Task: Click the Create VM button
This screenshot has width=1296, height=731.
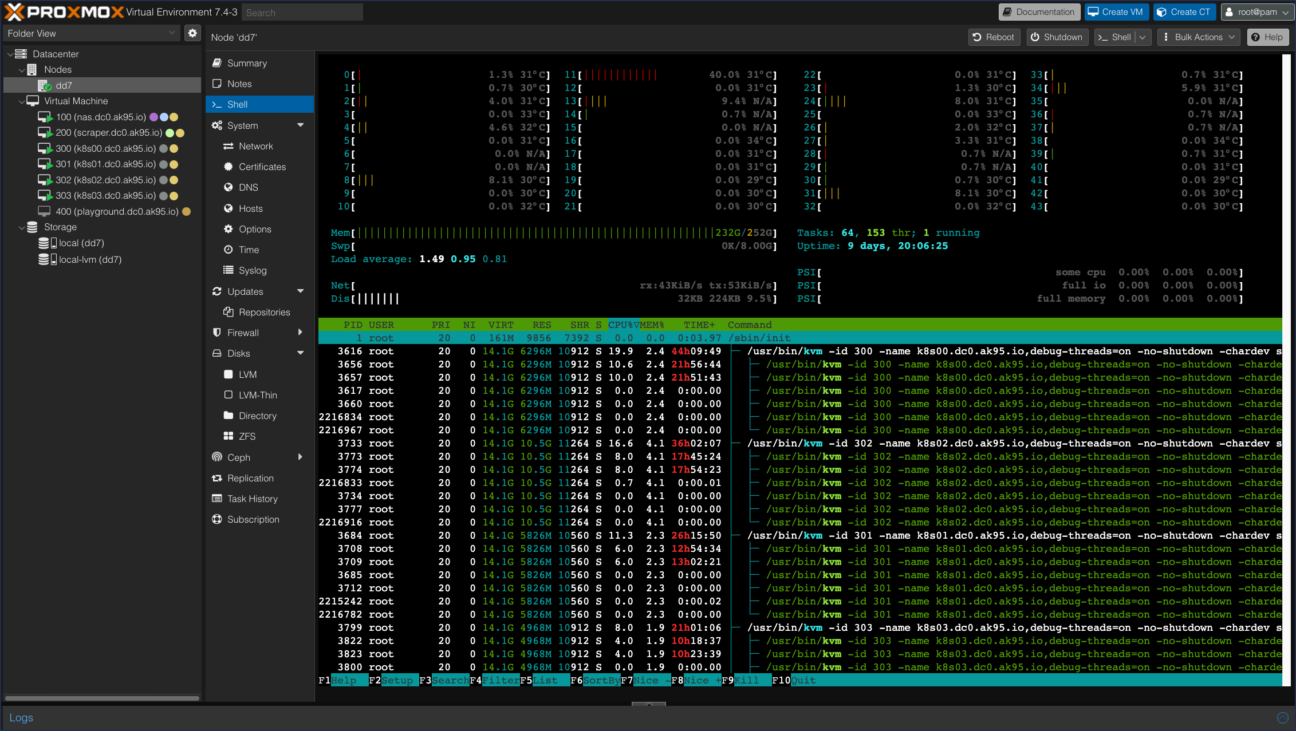Action: pyautogui.click(x=1116, y=12)
